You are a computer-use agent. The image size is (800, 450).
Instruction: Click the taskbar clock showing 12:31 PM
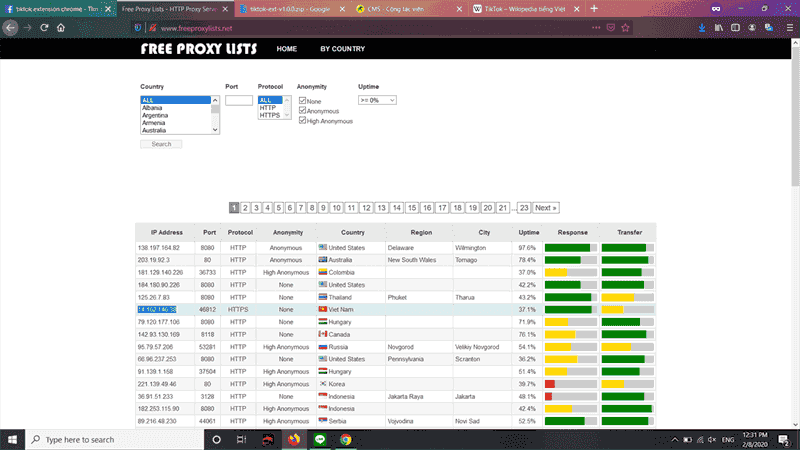[x=755, y=439]
